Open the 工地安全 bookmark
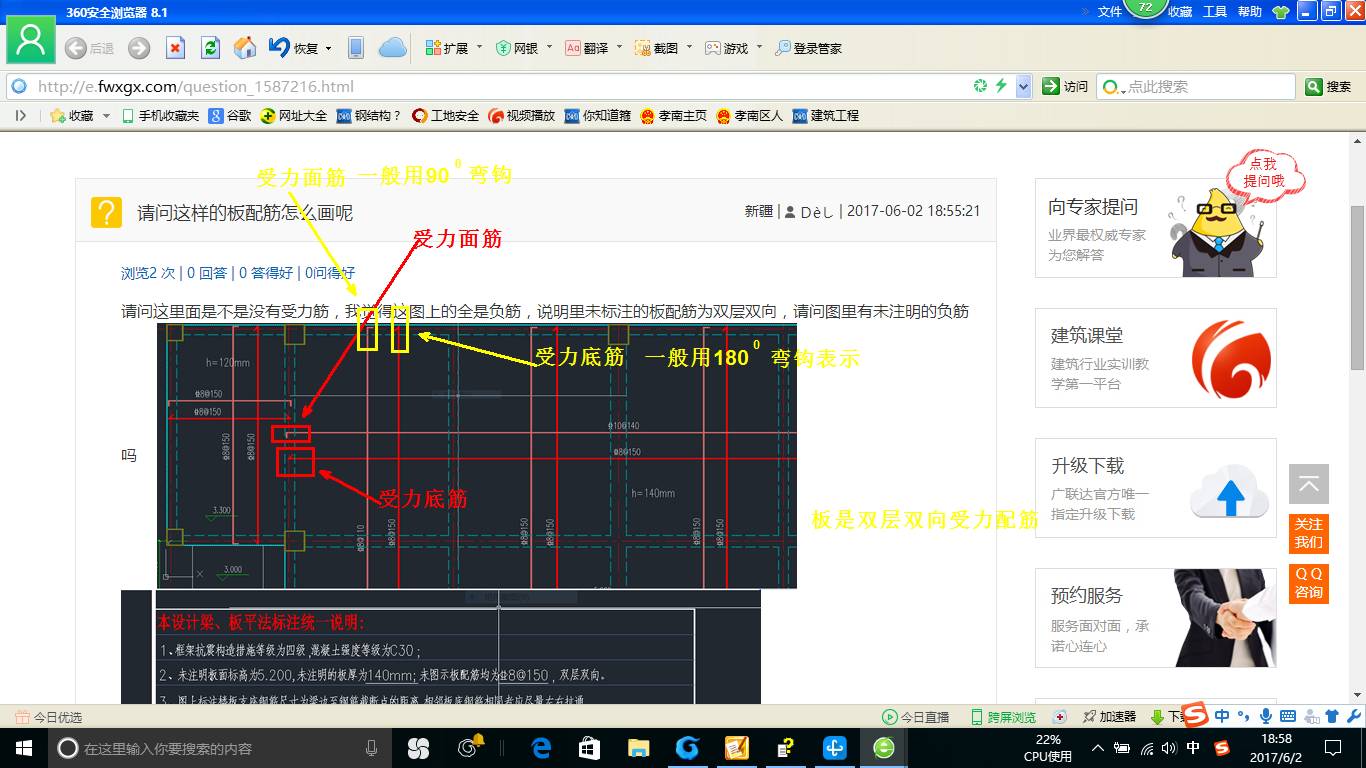Image resolution: width=1366 pixels, height=768 pixels. coord(446,116)
